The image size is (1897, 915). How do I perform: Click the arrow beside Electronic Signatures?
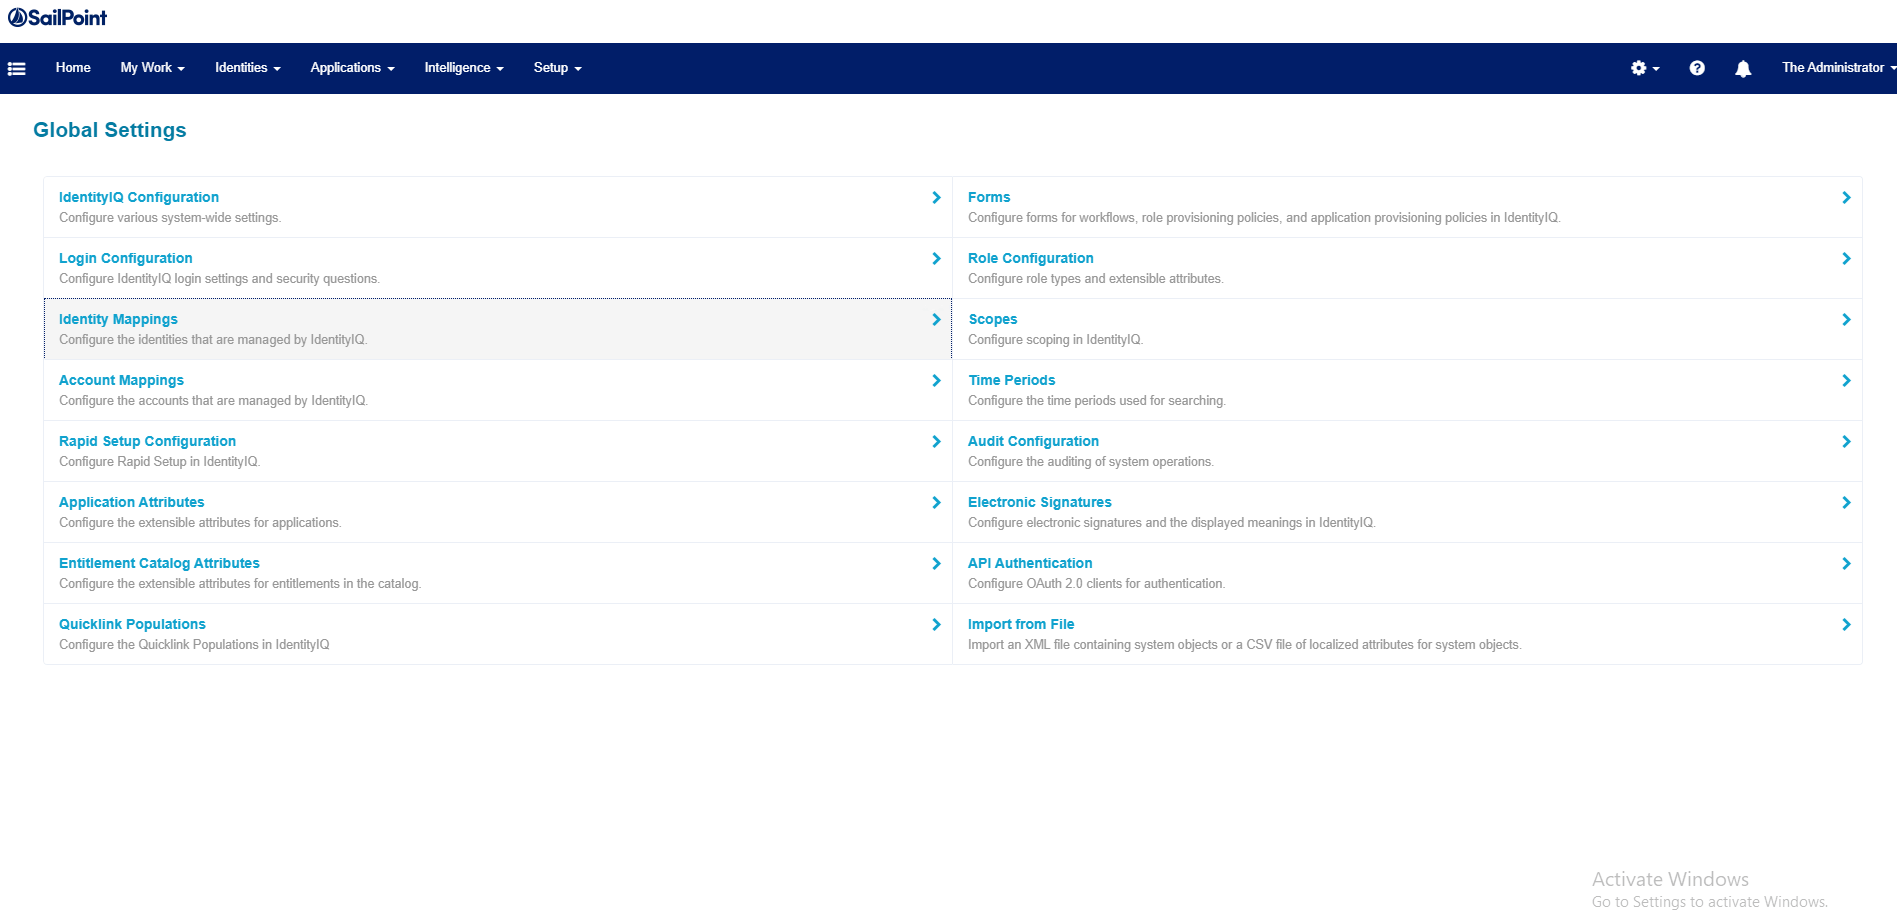1846,503
